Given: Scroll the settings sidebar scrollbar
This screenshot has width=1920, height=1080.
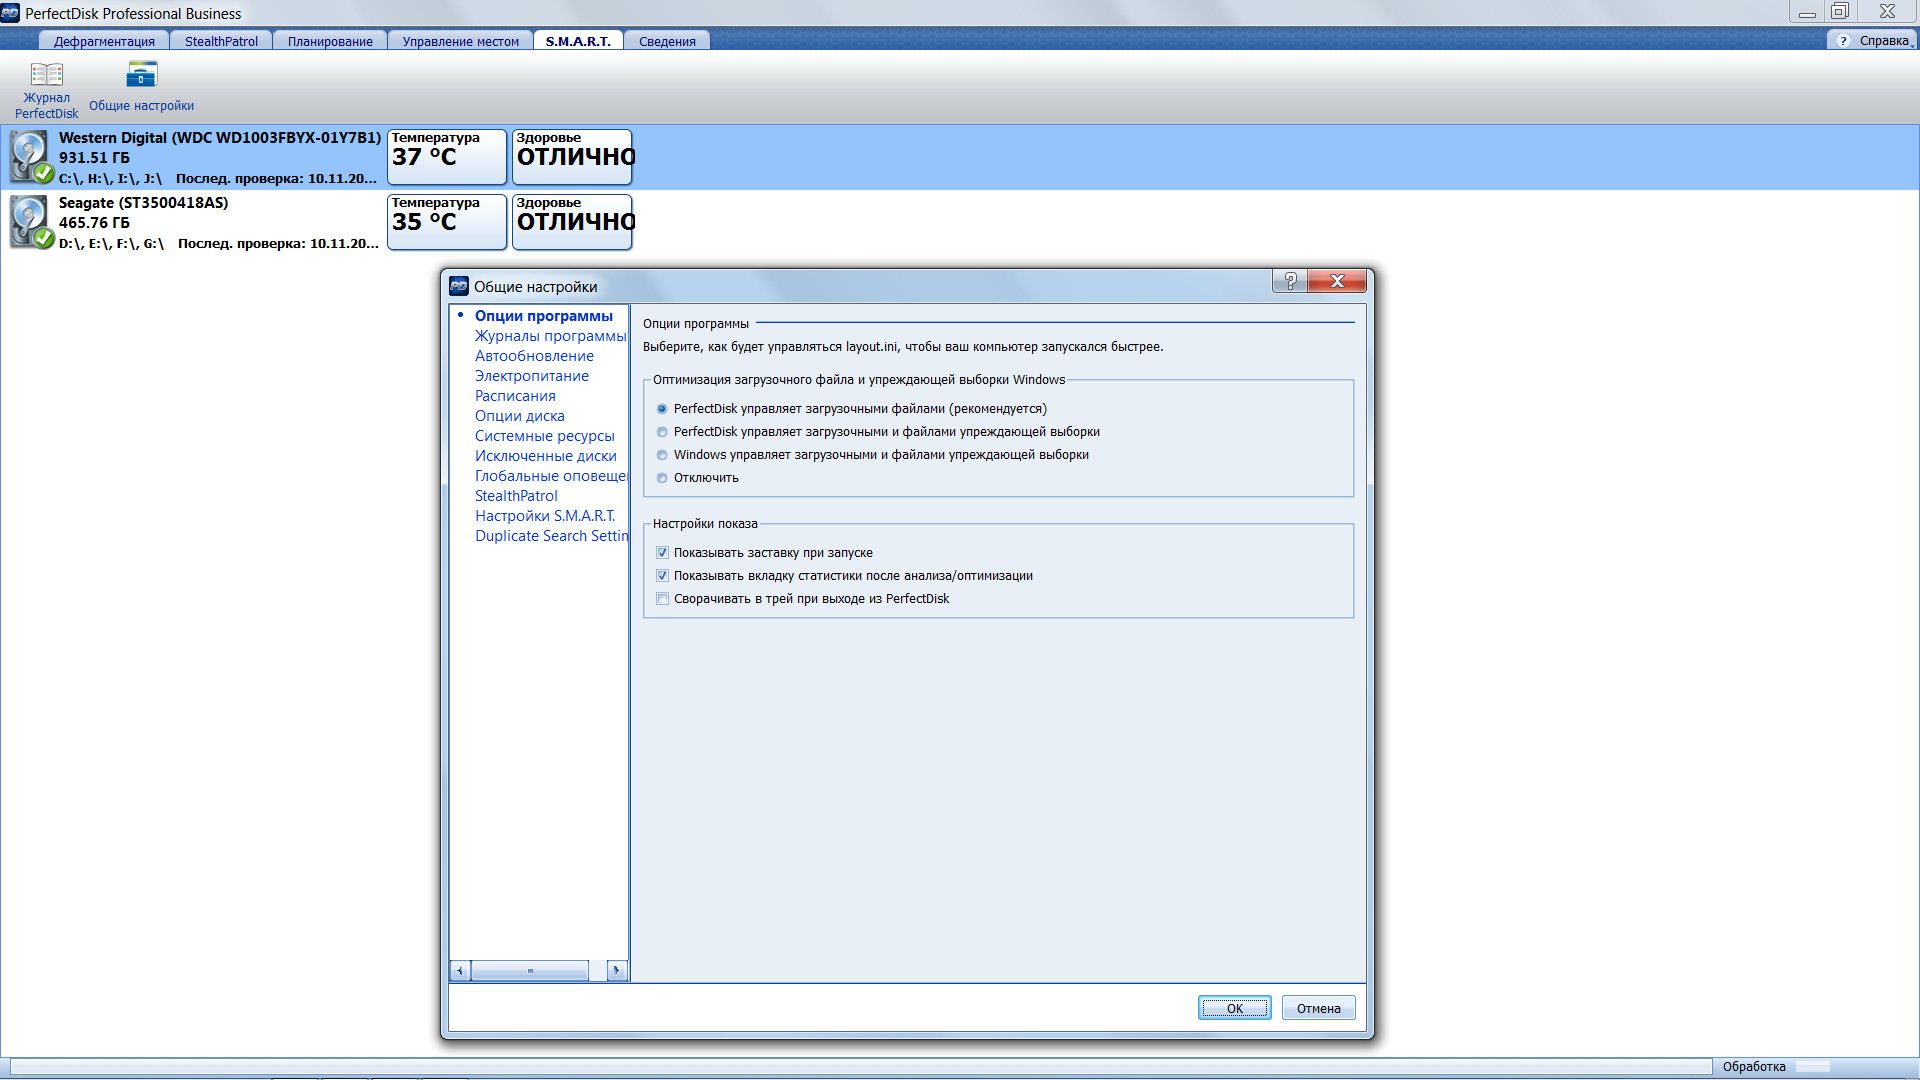Looking at the screenshot, I should (x=529, y=971).
